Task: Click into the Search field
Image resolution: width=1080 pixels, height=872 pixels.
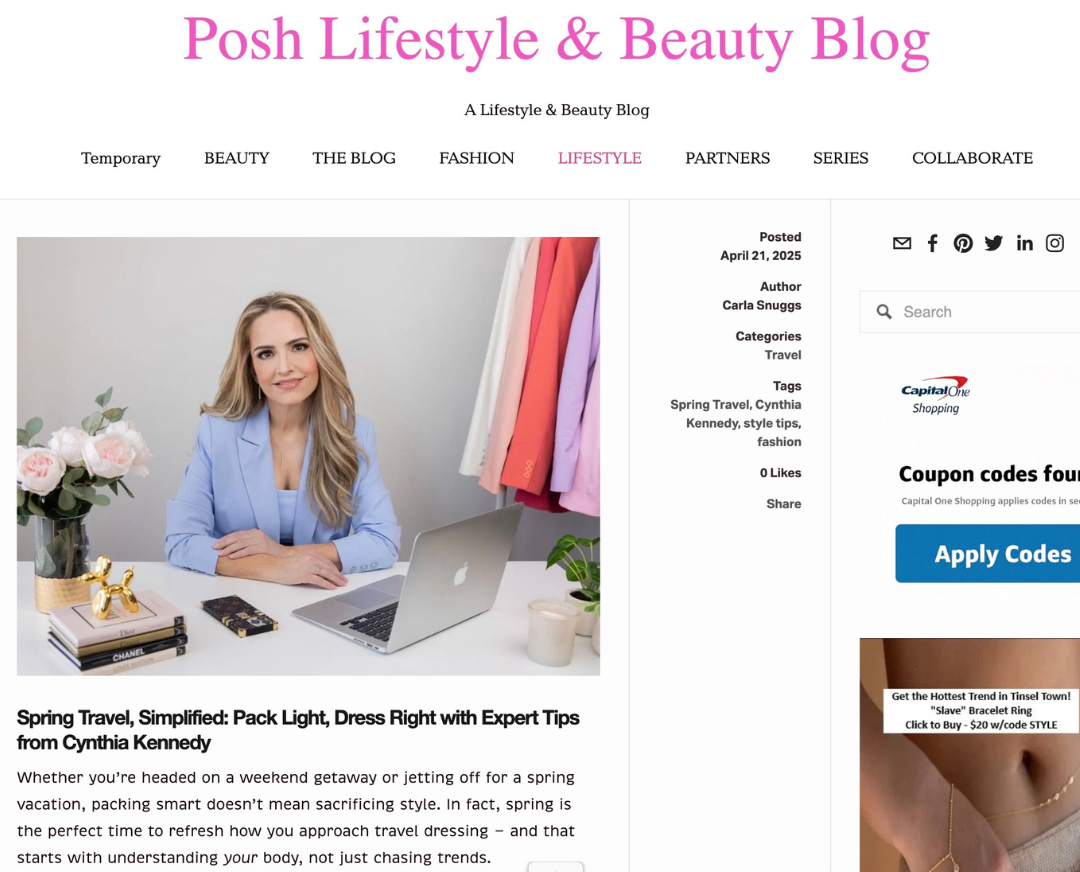Action: point(970,312)
